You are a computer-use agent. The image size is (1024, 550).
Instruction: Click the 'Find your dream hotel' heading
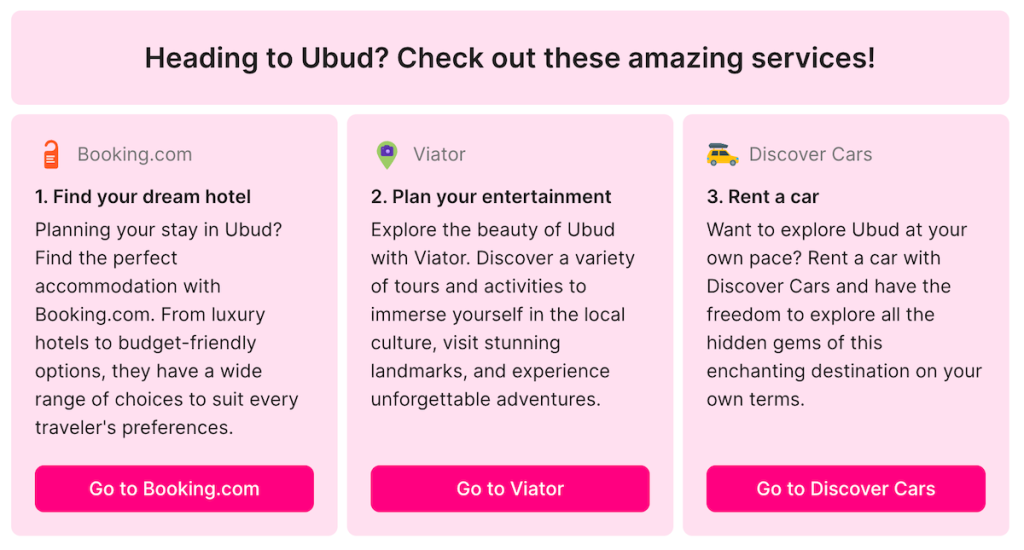(x=143, y=197)
